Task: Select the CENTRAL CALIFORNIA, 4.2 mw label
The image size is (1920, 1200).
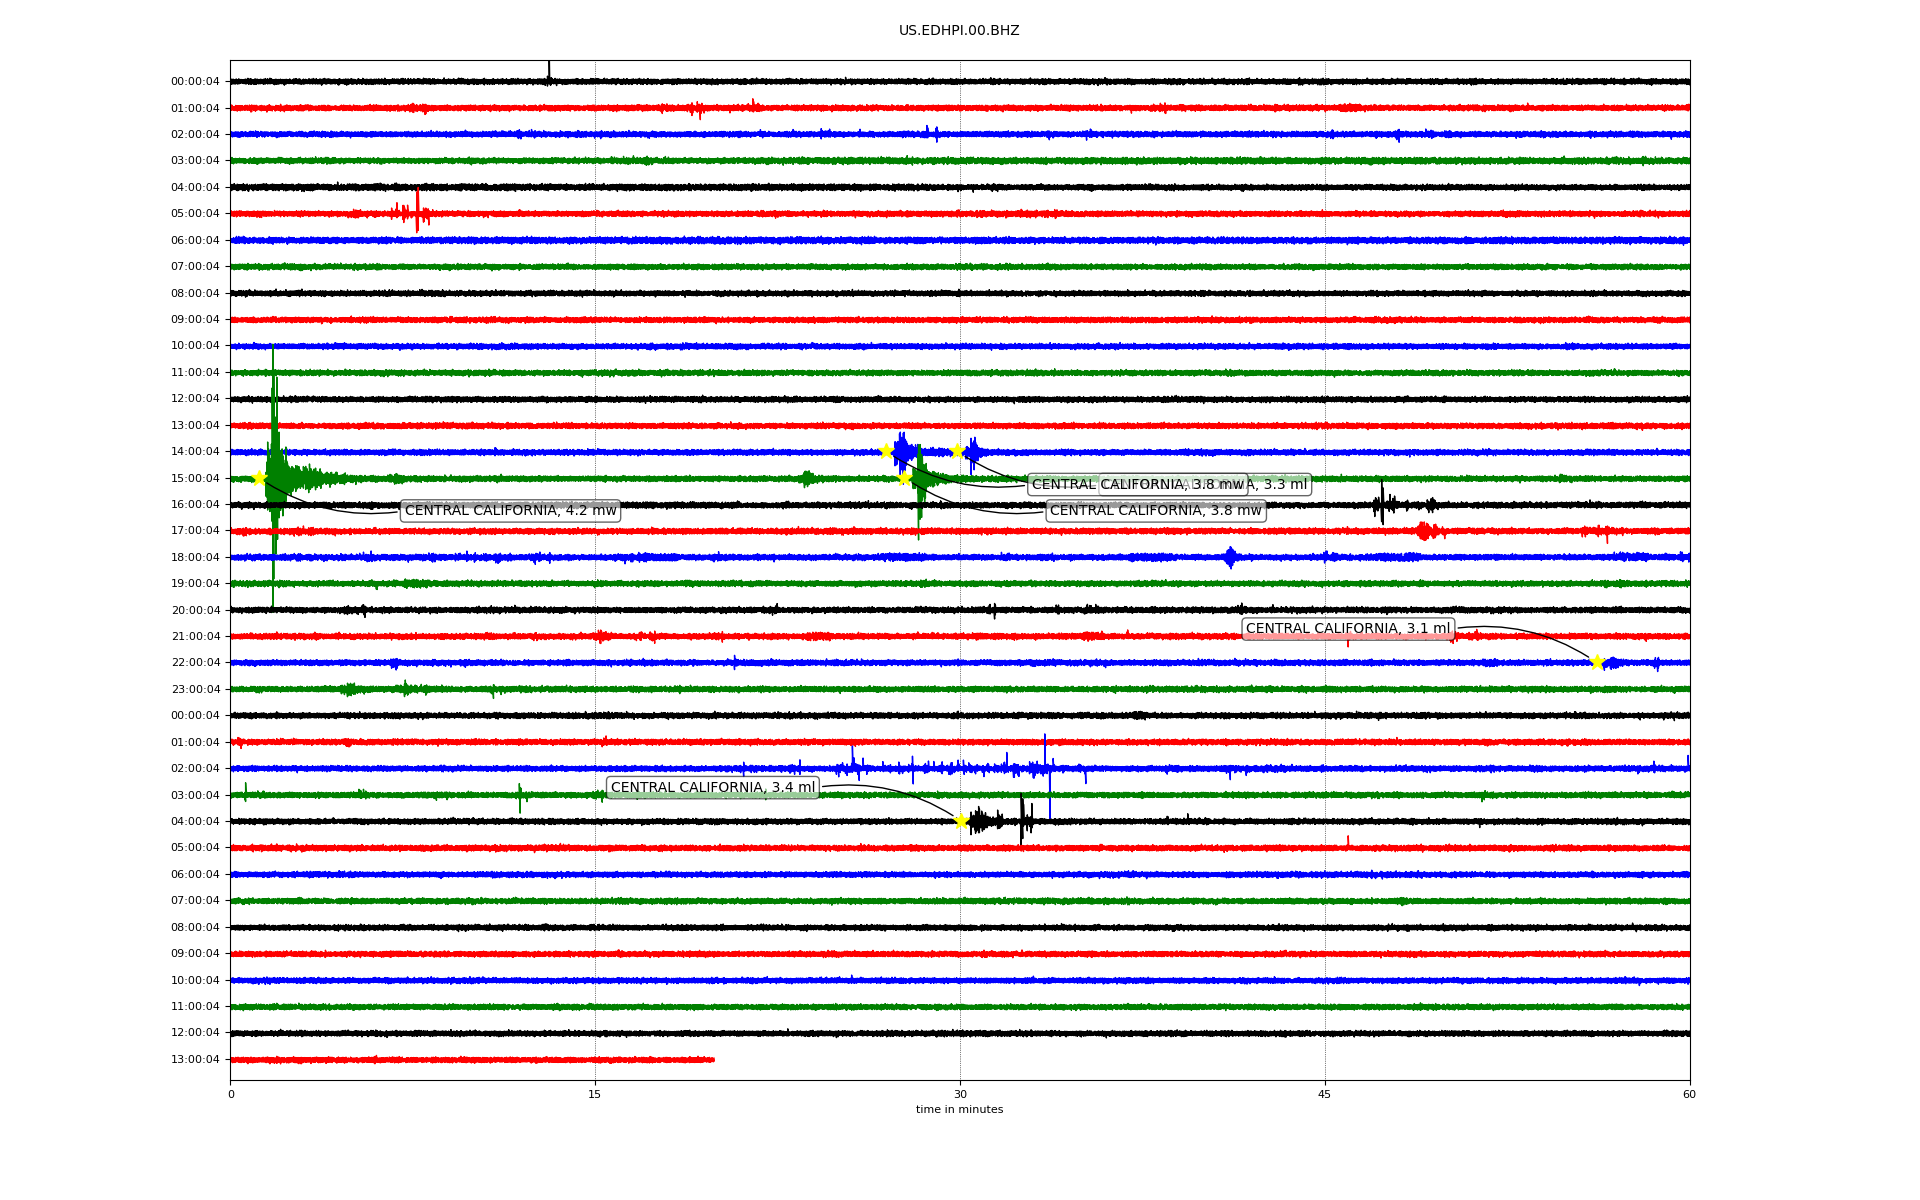Action: pos(510,511)
